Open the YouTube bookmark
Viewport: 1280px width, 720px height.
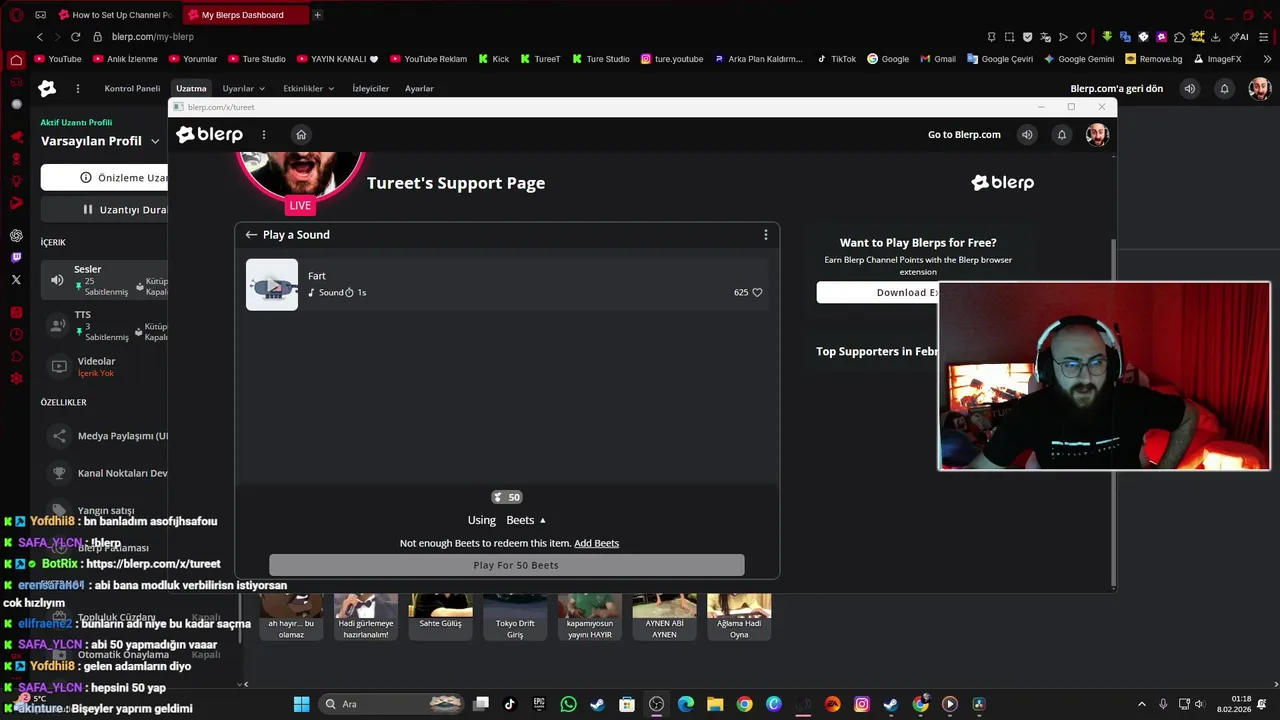pos(57,59)
